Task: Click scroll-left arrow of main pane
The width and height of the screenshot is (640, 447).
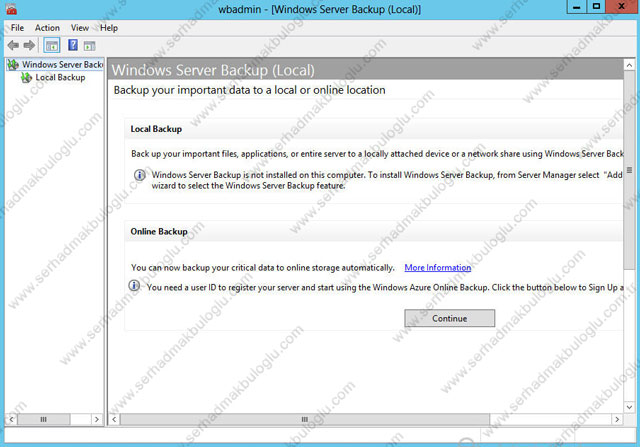Action: coord(114,419)
